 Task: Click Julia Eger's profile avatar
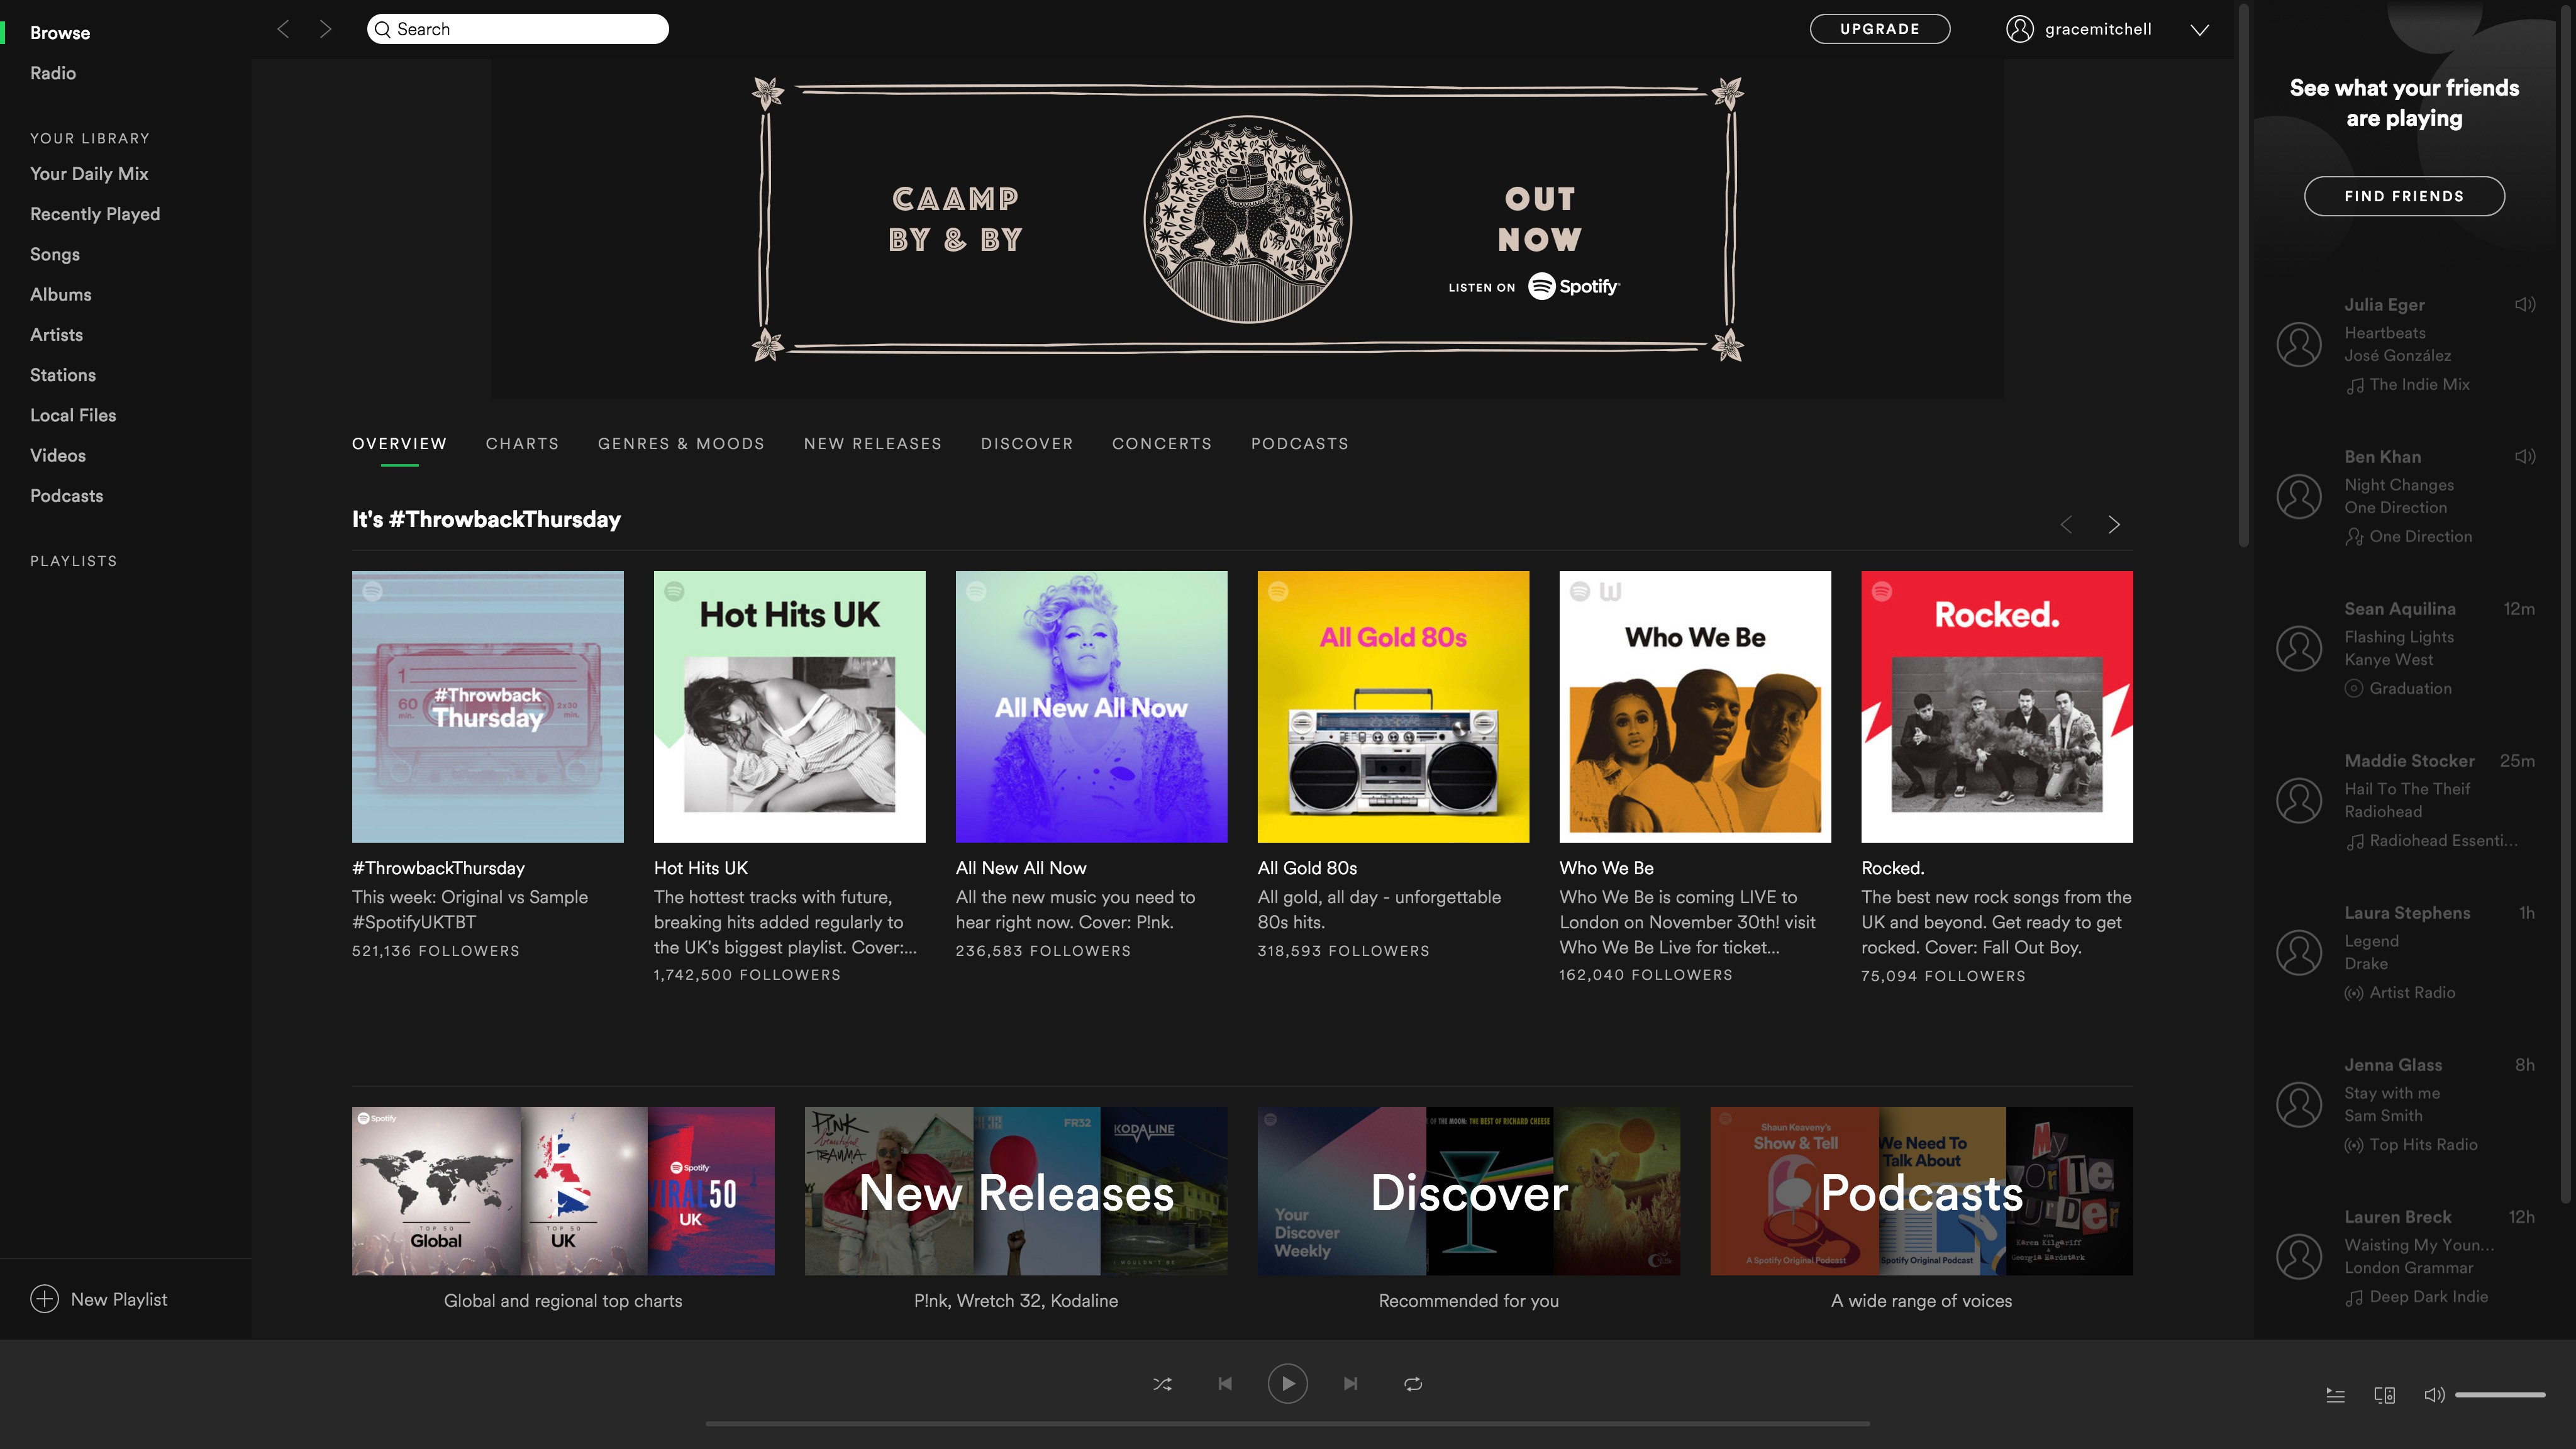2299,344
